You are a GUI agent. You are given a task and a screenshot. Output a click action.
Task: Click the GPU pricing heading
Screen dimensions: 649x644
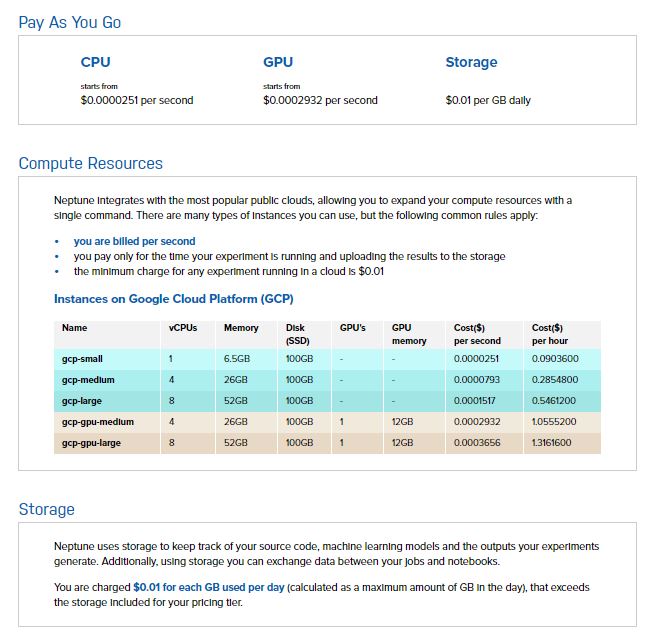point(278,62)
